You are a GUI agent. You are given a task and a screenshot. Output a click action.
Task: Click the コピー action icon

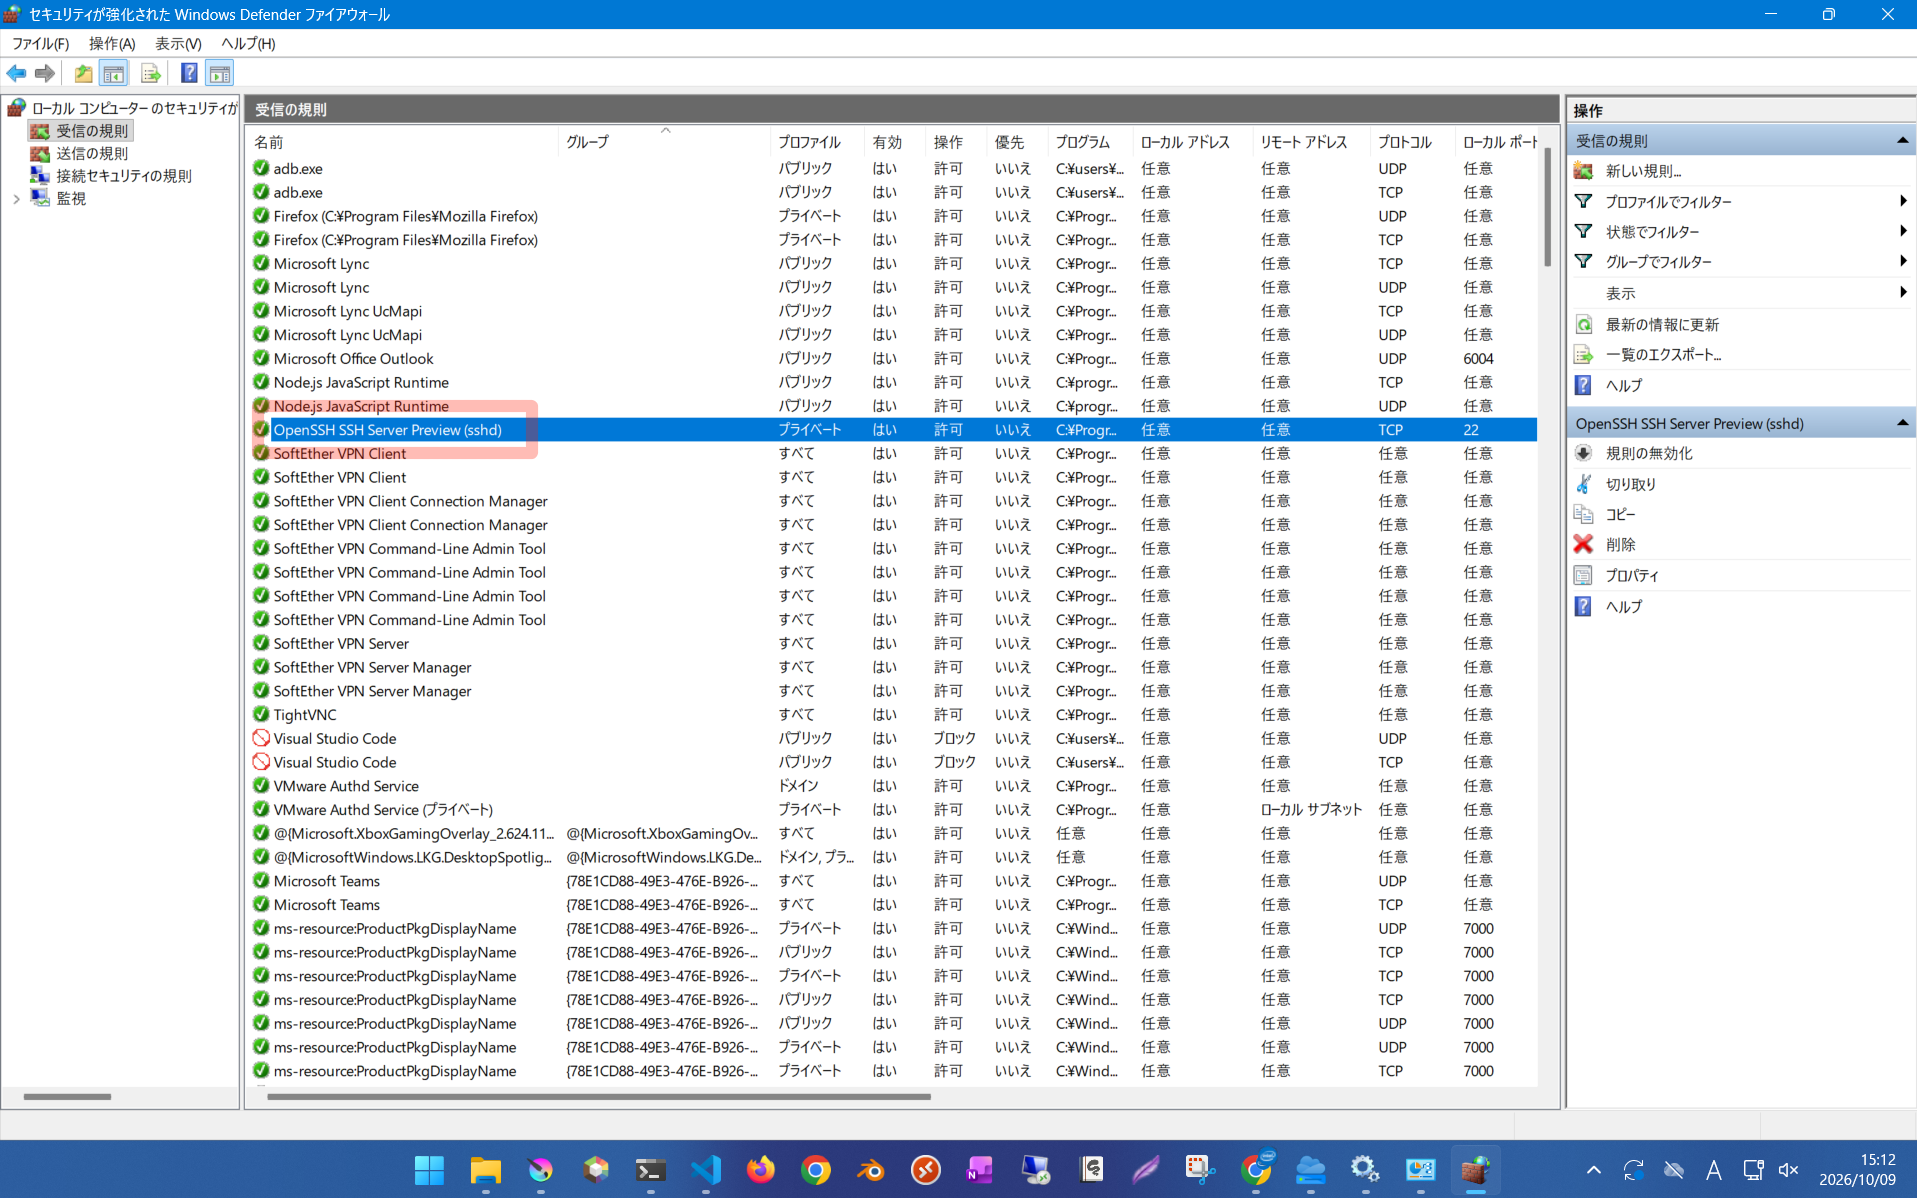[1583, 514]
